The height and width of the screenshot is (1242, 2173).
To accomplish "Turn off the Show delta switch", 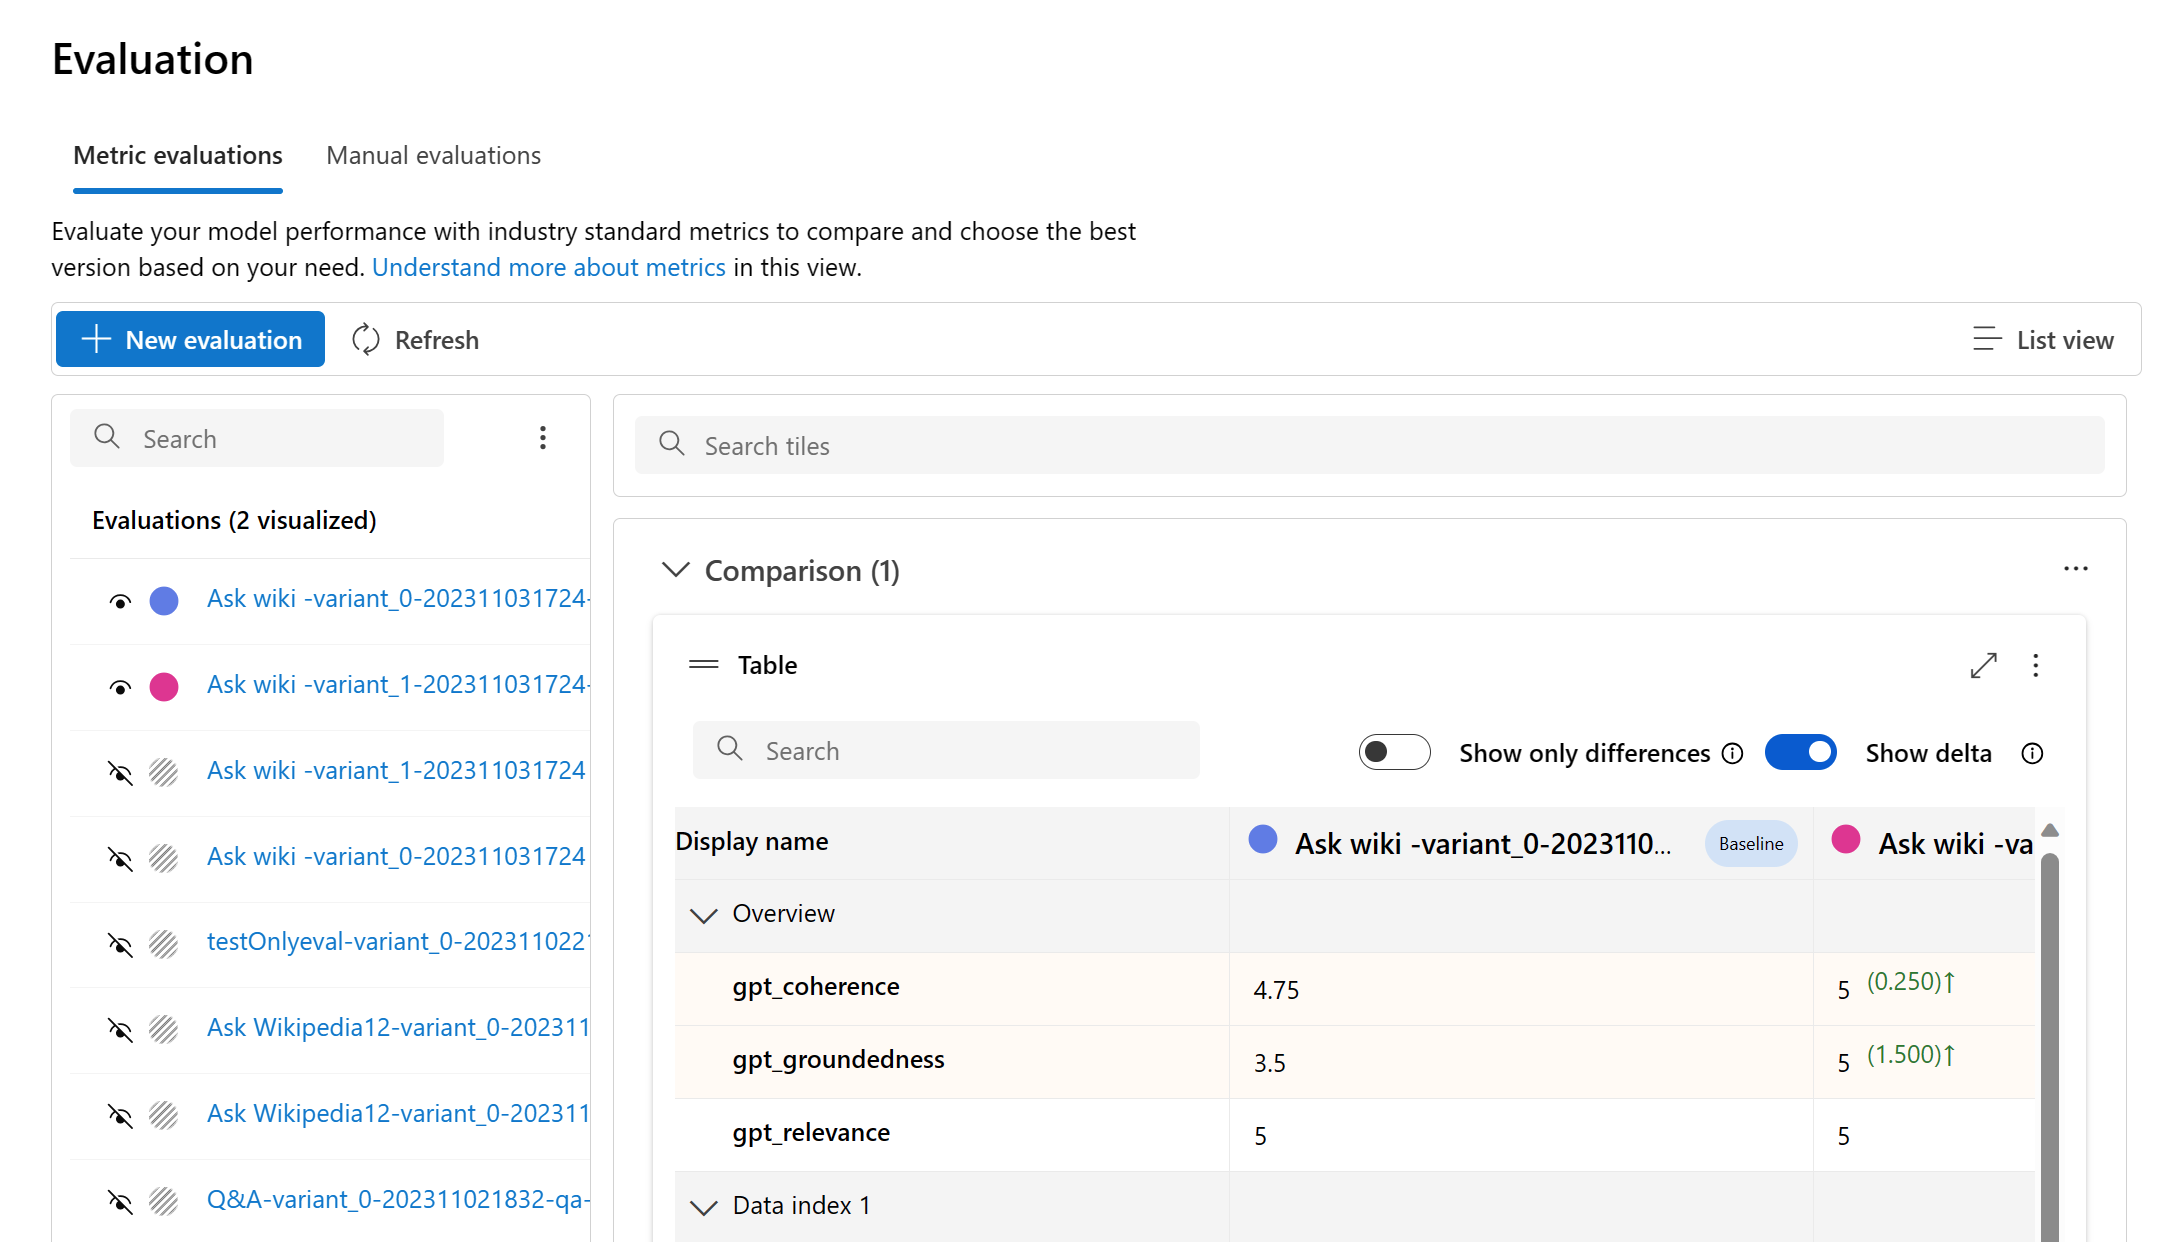I will (1800, 752).
